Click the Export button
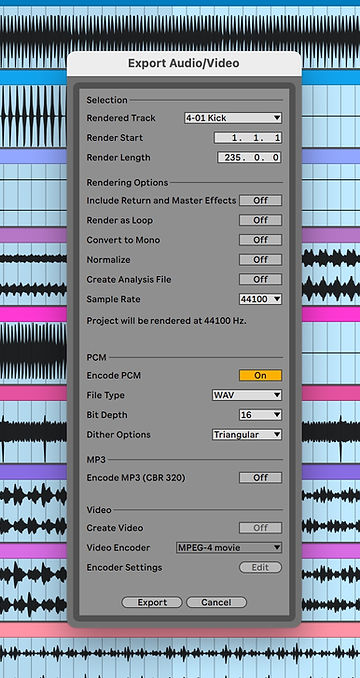 [152, 602]
